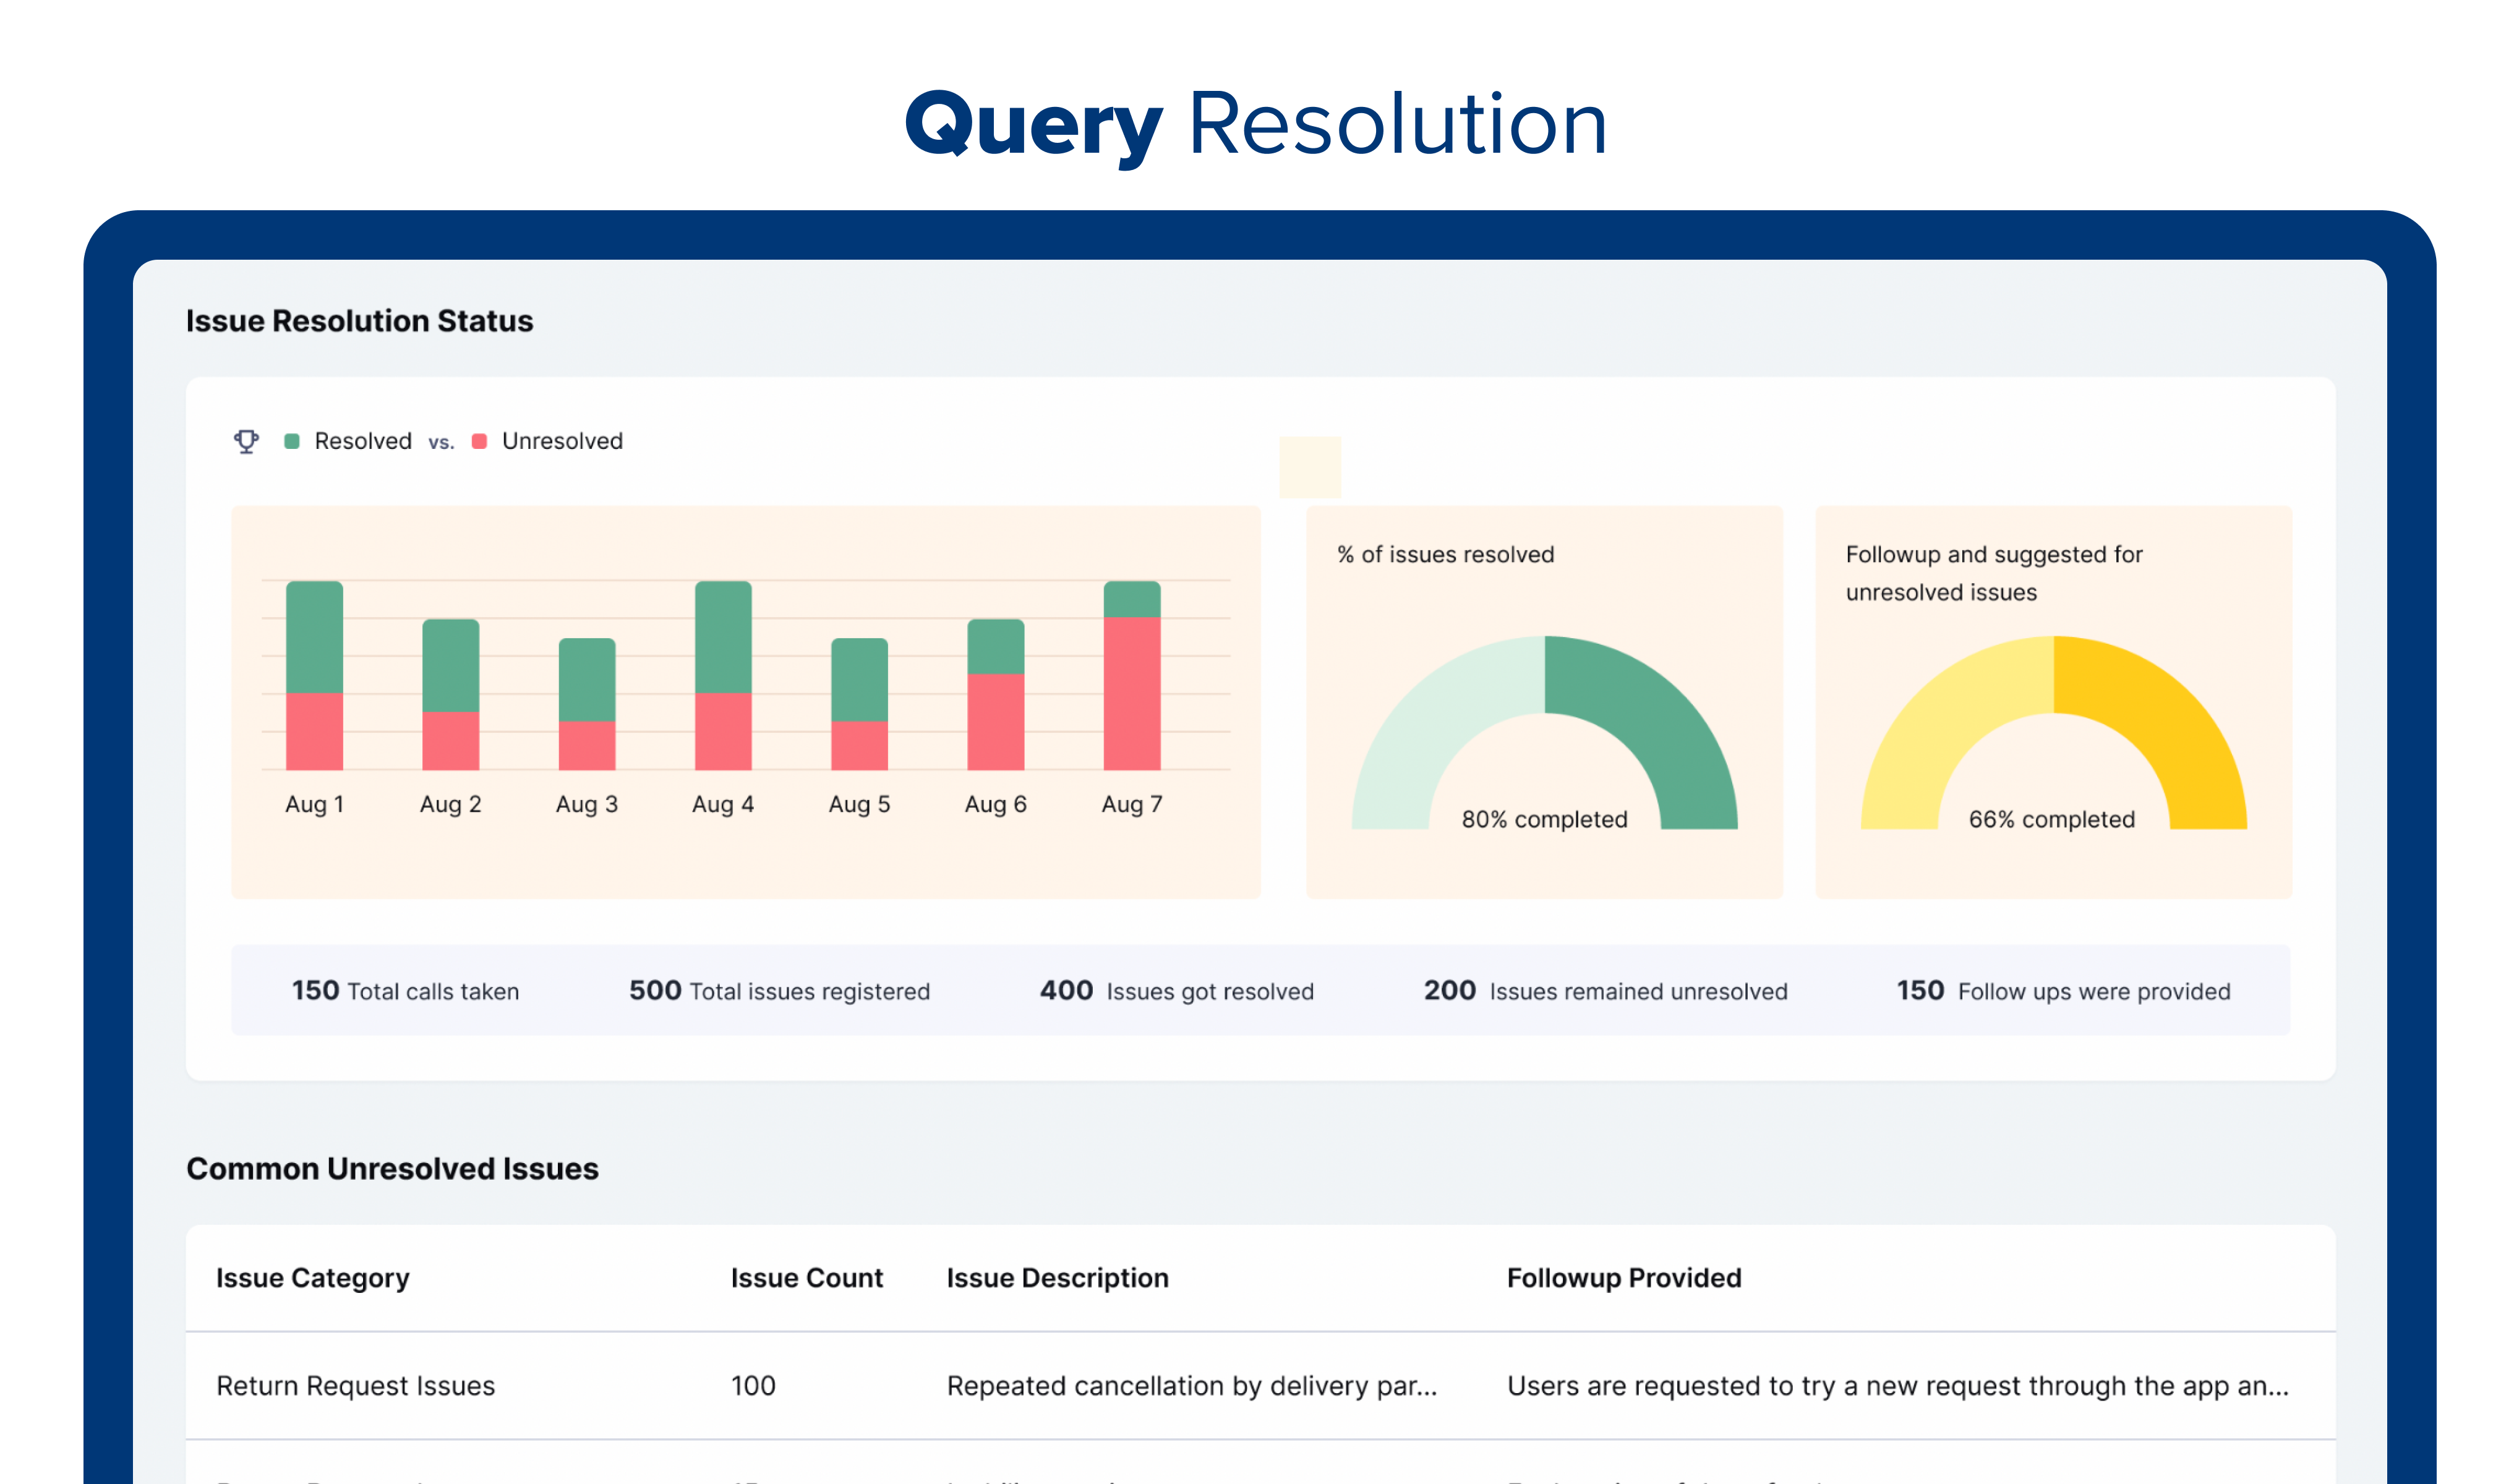Click the 500 Total issues registered stat
This screenshot has height=1484, width=2514.
779,991
